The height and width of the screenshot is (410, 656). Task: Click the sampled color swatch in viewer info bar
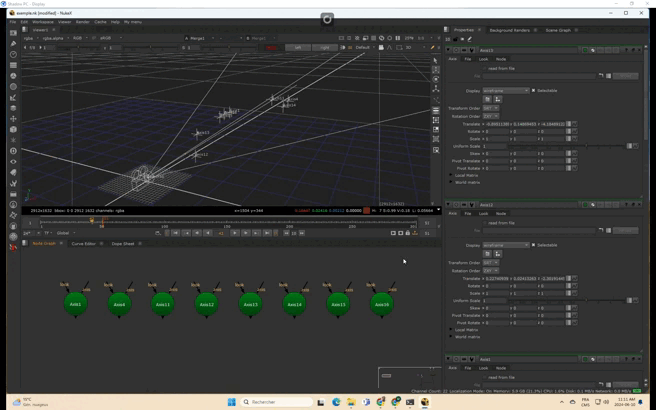point(366,211)
